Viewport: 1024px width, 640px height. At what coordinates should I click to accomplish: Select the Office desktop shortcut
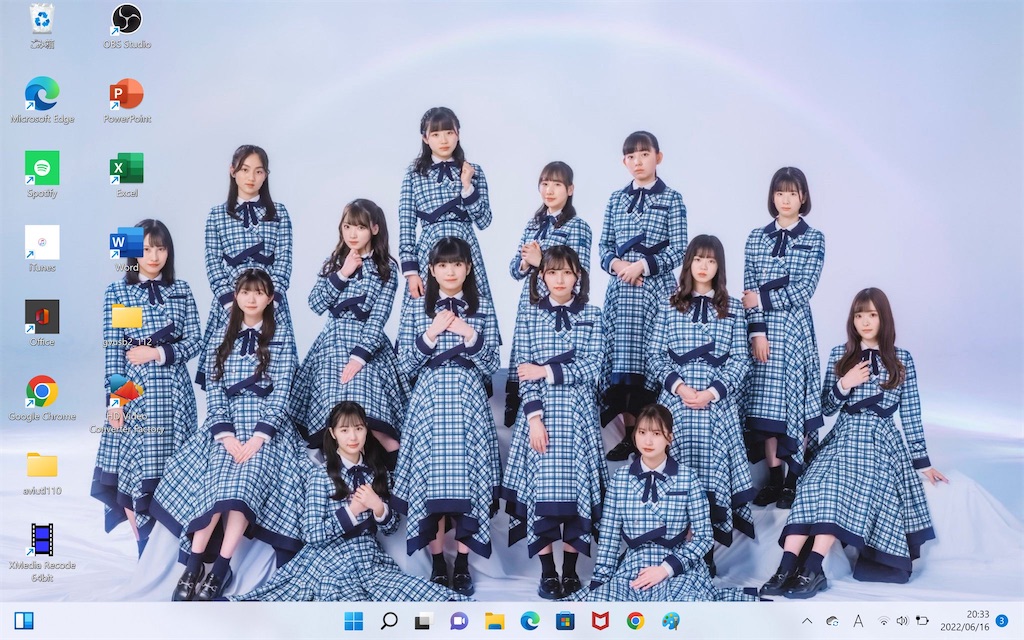pos(42,324)
